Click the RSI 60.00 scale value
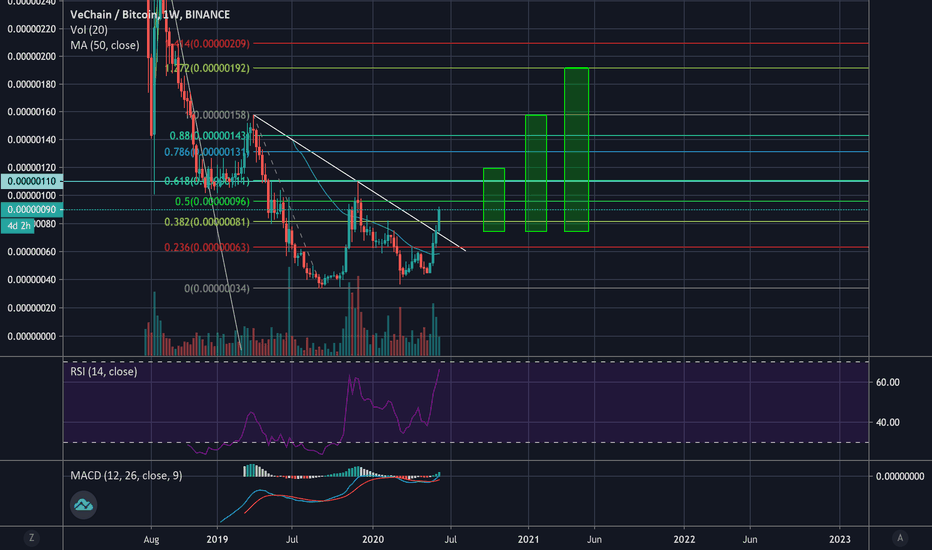Viewport: 932px width, 550px height. point(888,382)
